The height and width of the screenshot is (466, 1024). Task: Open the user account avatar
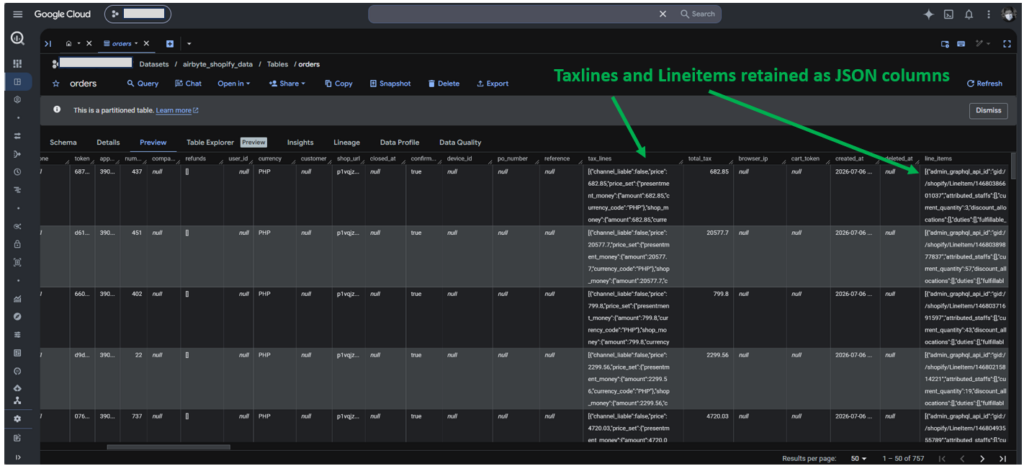click(x=1010, y=14)
